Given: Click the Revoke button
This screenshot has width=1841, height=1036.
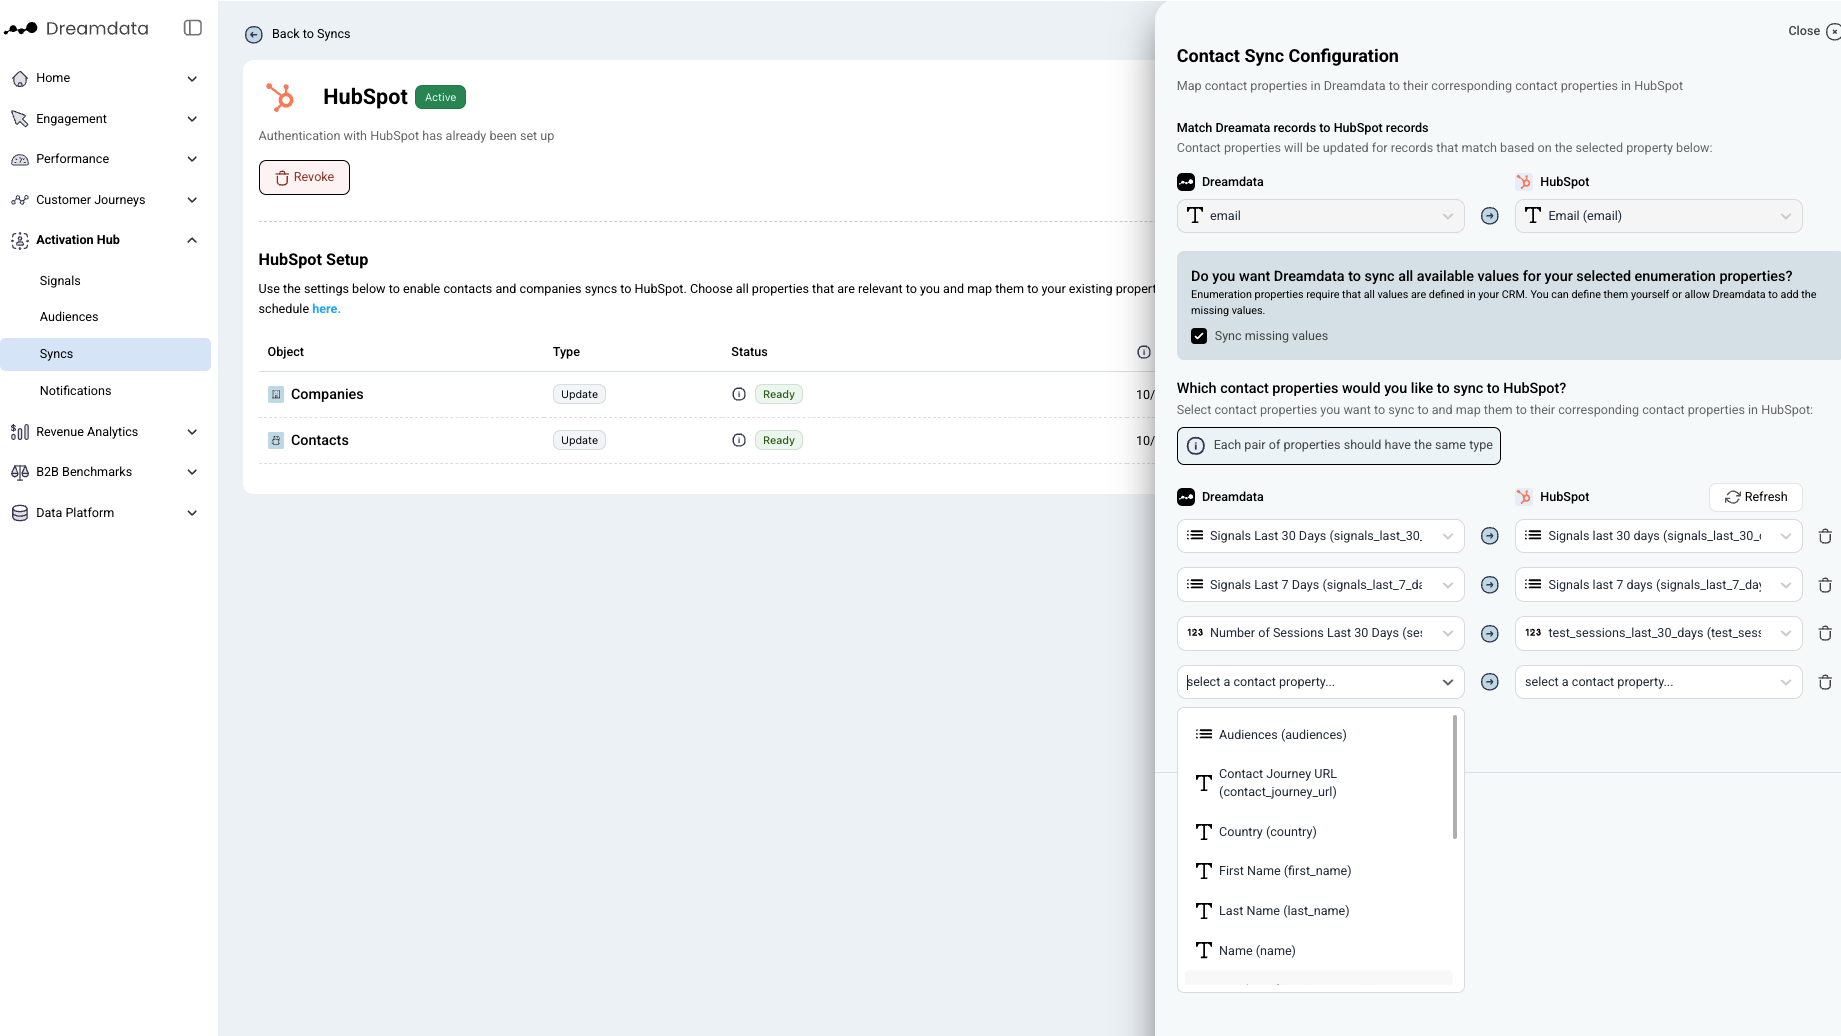Looking at the screenshot, I should coord(304,177).
